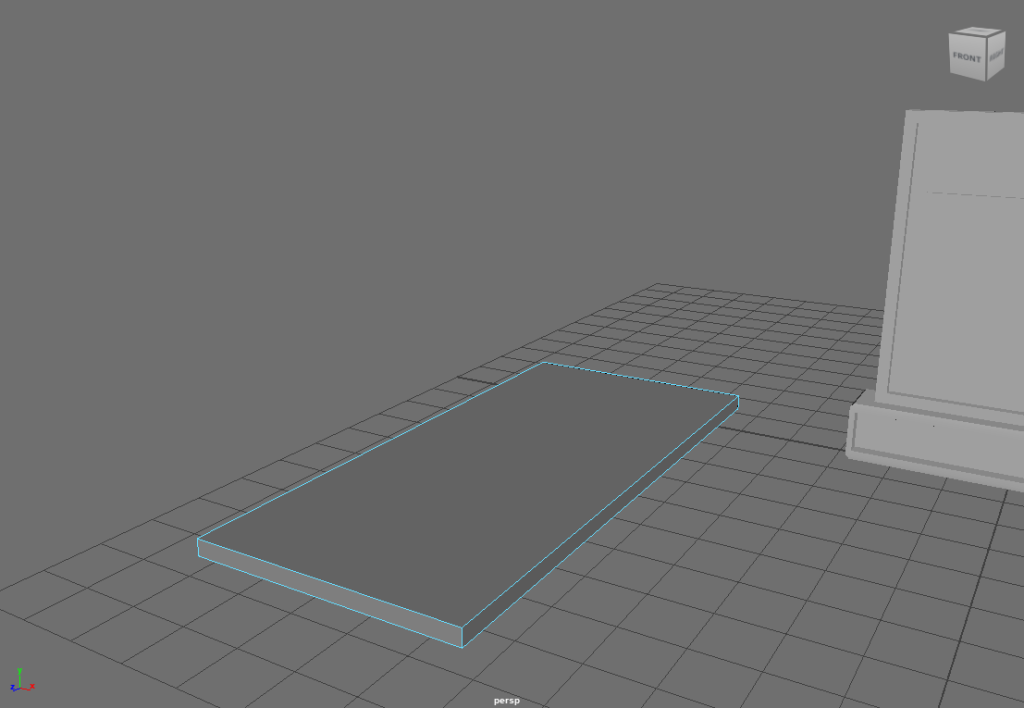The height and width of the screenshot is (708, 1024).
Task: Click the slab's rightmost corner near the headstone
Action: [x=738, y=397]
